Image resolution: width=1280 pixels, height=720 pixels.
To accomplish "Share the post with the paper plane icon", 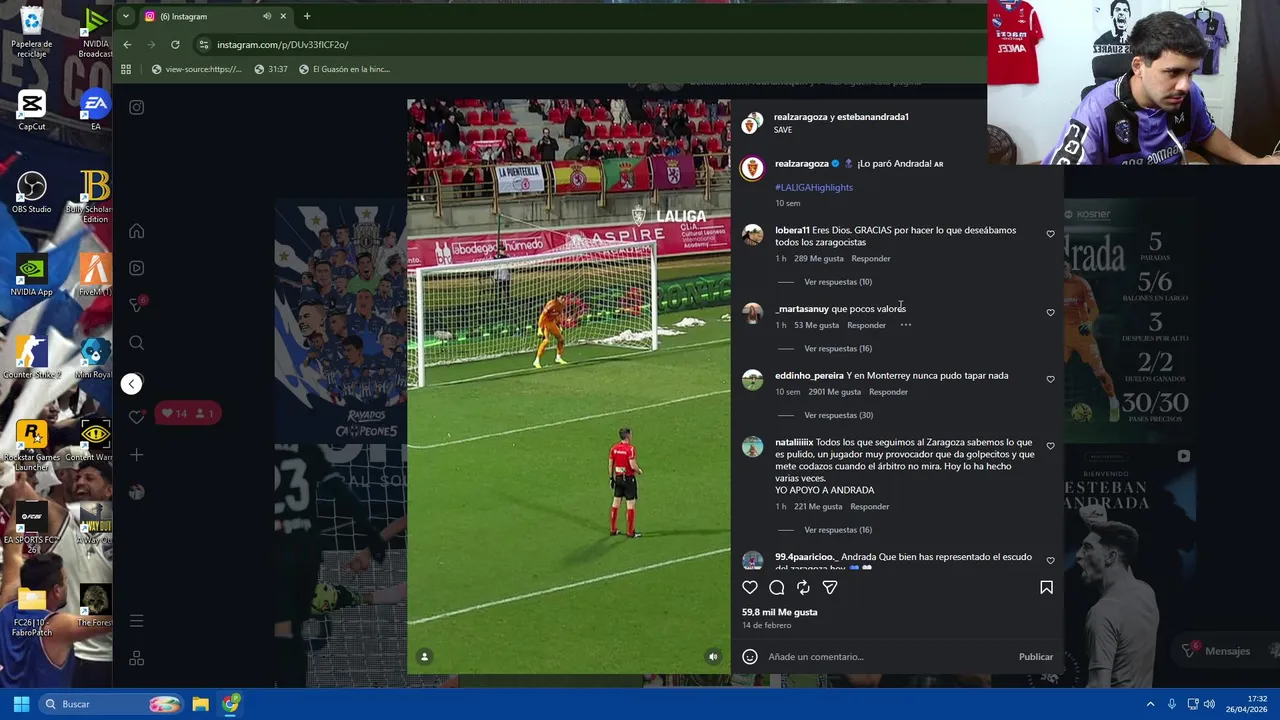I will click(830, 587).
